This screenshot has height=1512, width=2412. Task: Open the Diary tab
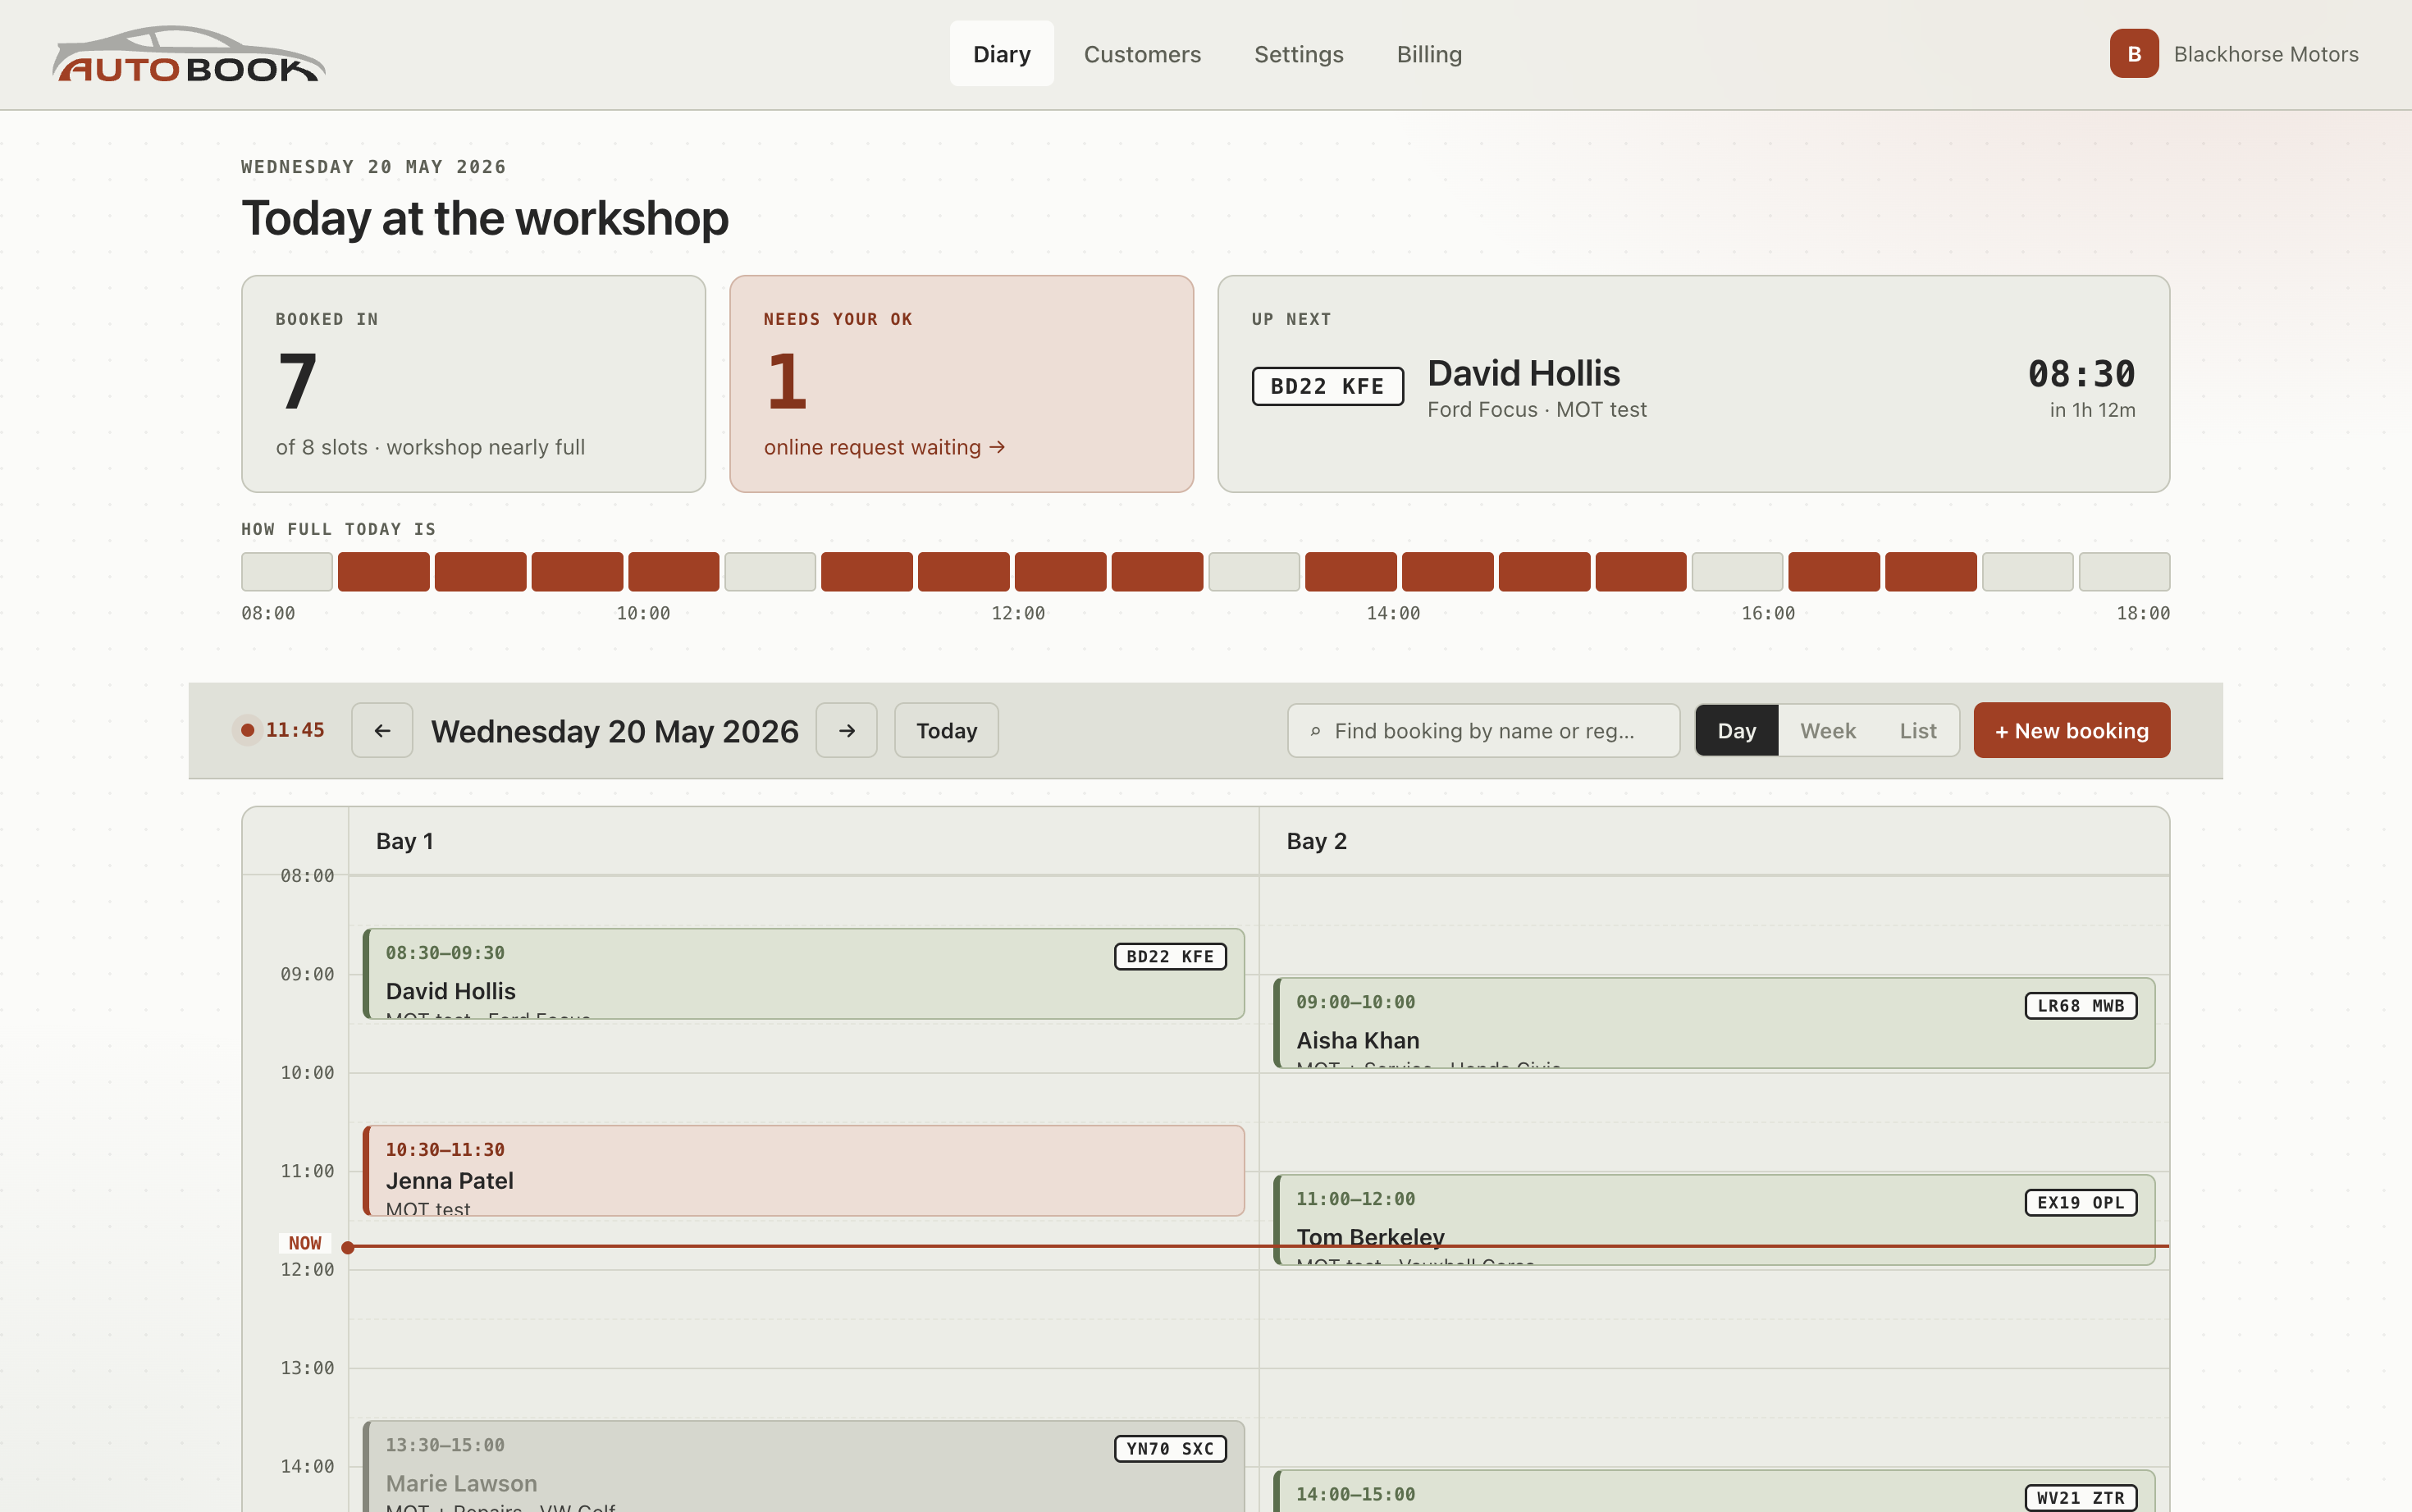(1002, 54)
